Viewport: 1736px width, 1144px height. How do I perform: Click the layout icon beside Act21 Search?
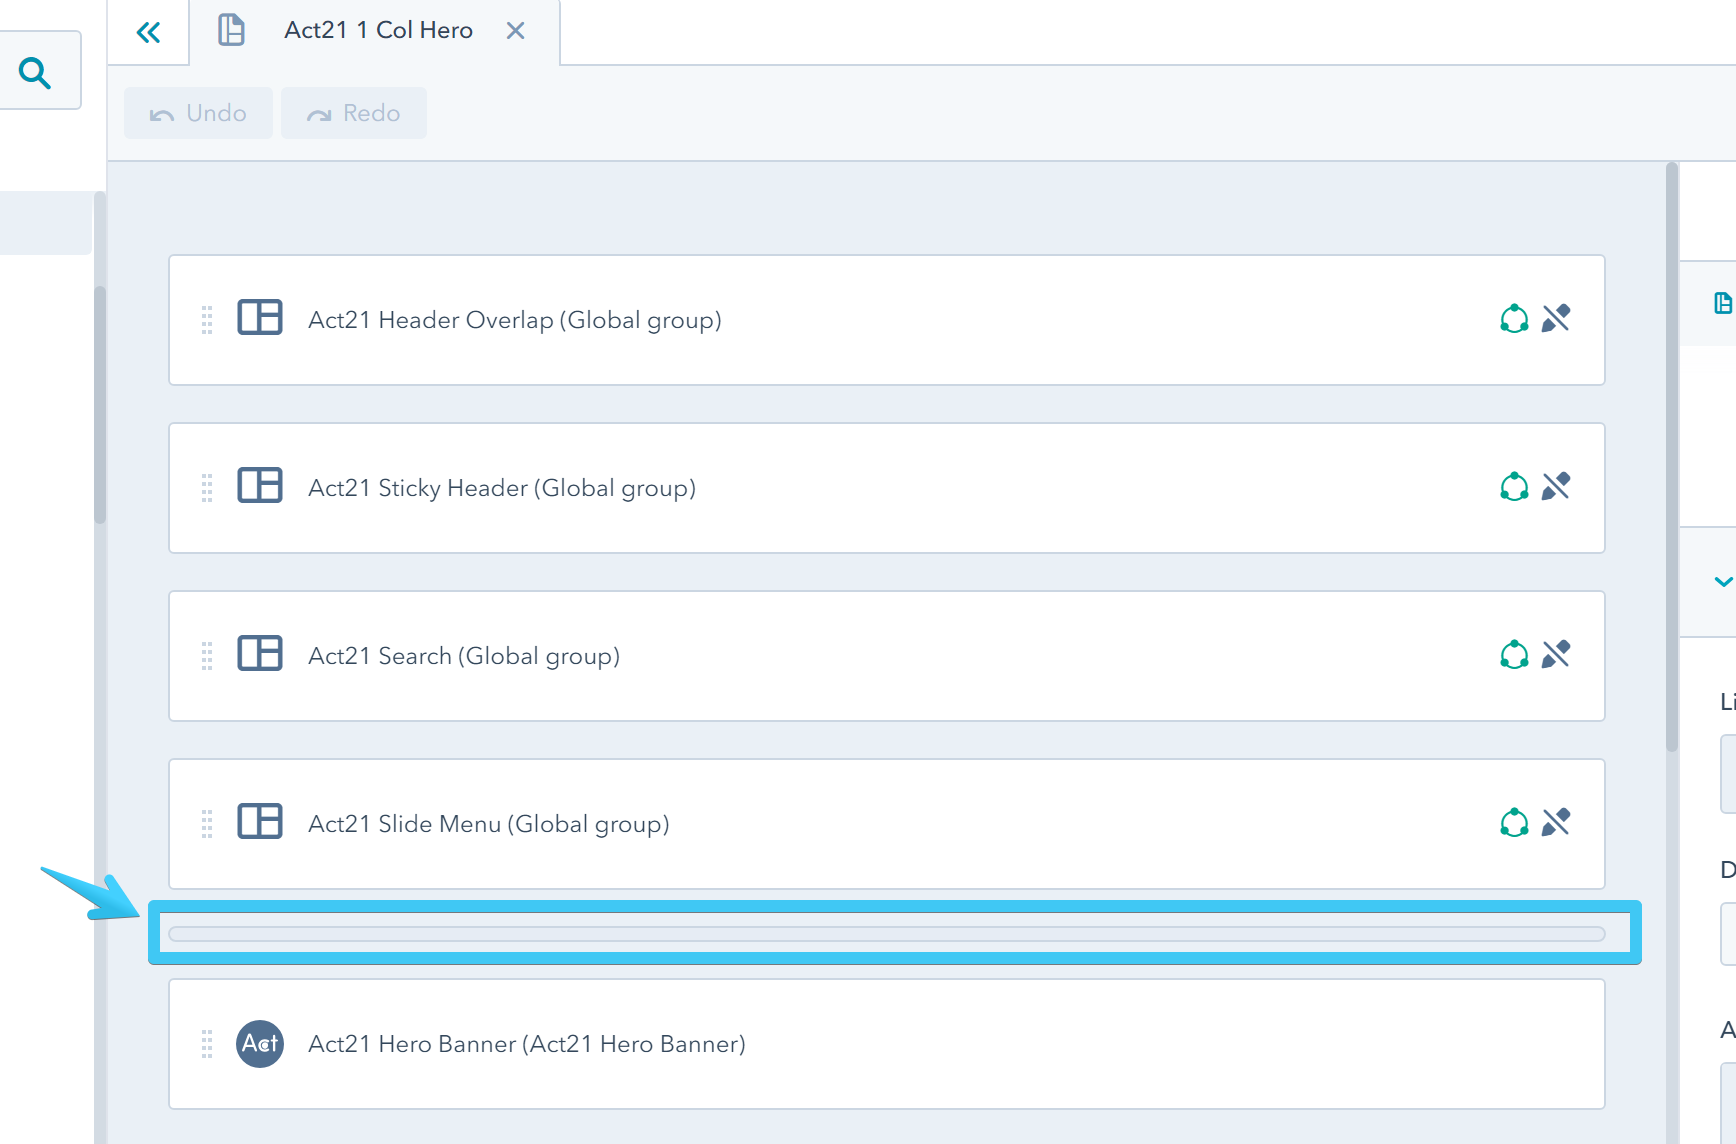tap(260, 655)
